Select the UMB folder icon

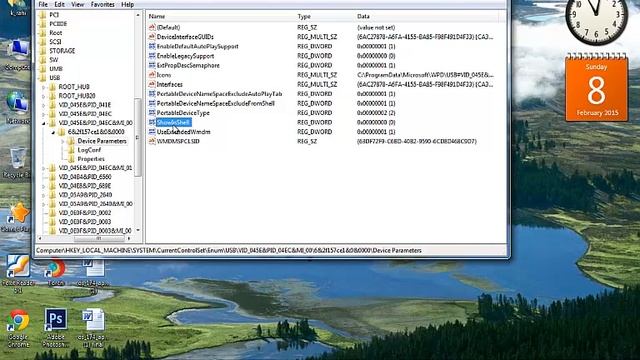point(42,69)
